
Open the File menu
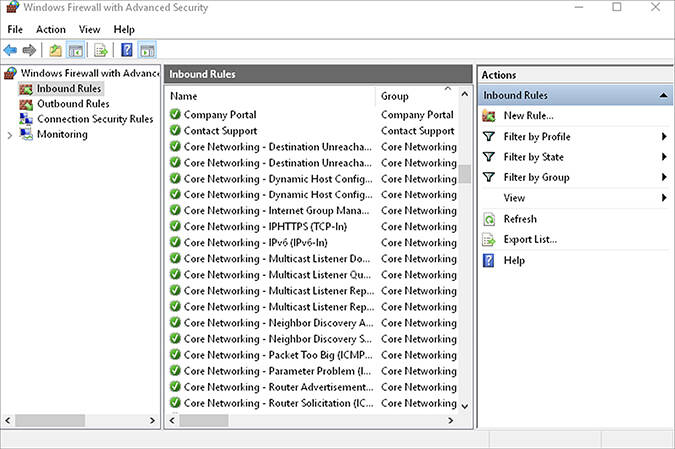point(15,30)
